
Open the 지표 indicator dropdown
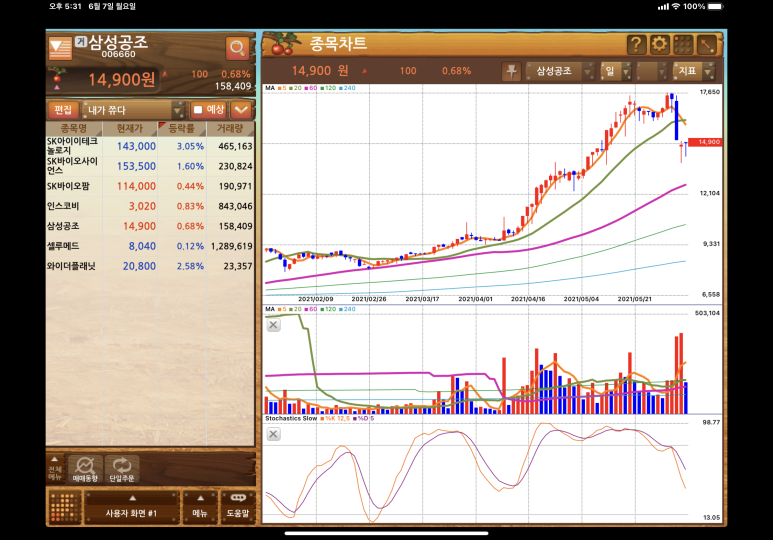coord(694,71)
